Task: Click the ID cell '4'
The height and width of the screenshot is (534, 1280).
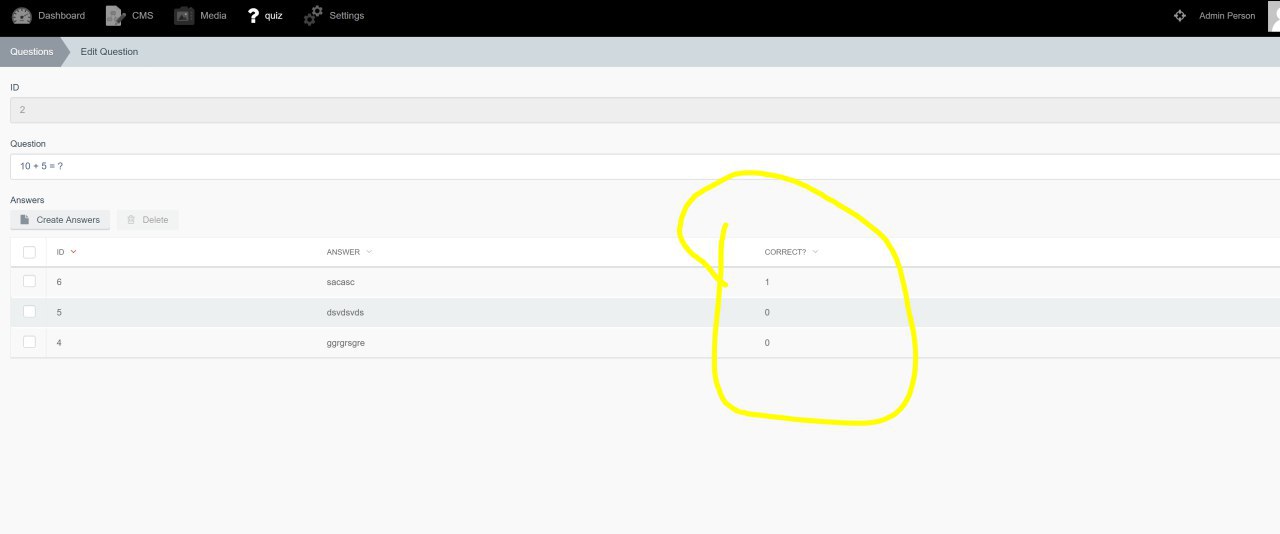Action: click(59, 342)
